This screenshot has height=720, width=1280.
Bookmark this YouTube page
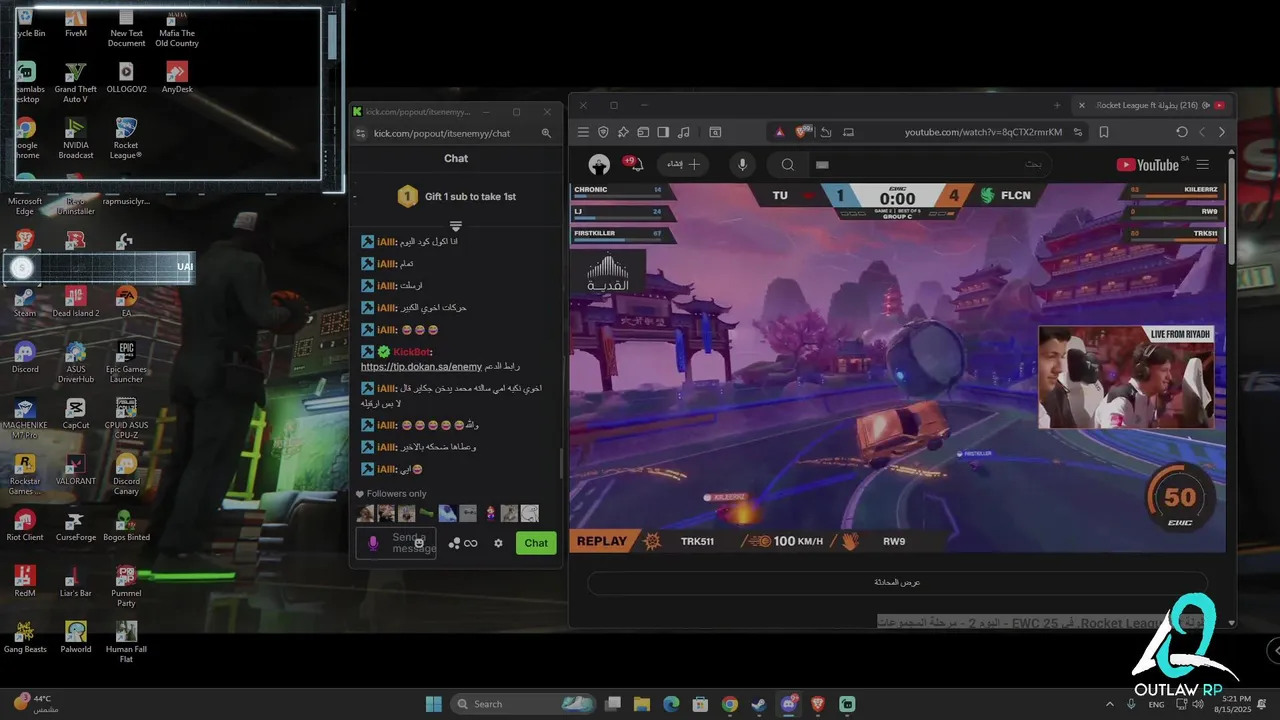[1104, 132]
